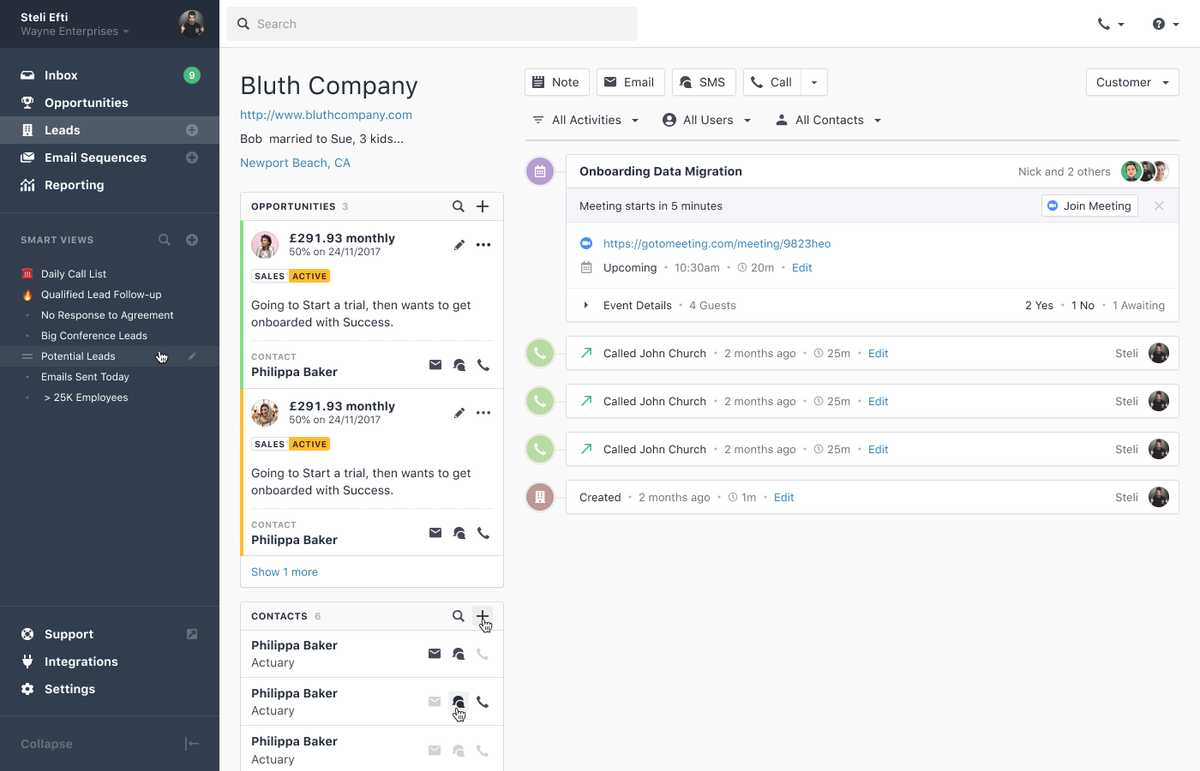1200x771 pixels.
Task: Open Daily Call List smart view
Action: [74, 274]
